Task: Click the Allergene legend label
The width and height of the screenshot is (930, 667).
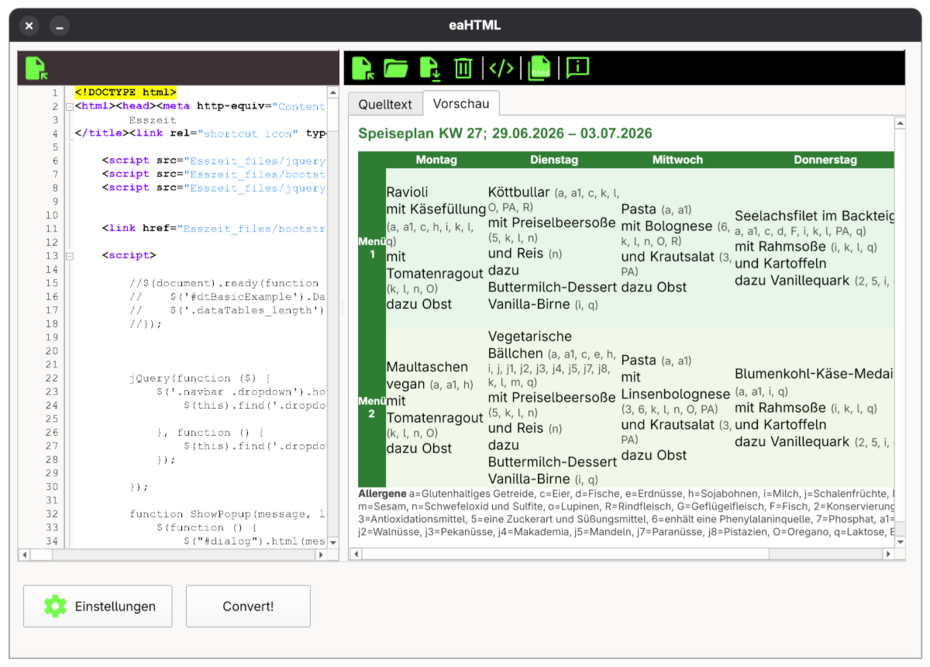Action: pos(382,494)
